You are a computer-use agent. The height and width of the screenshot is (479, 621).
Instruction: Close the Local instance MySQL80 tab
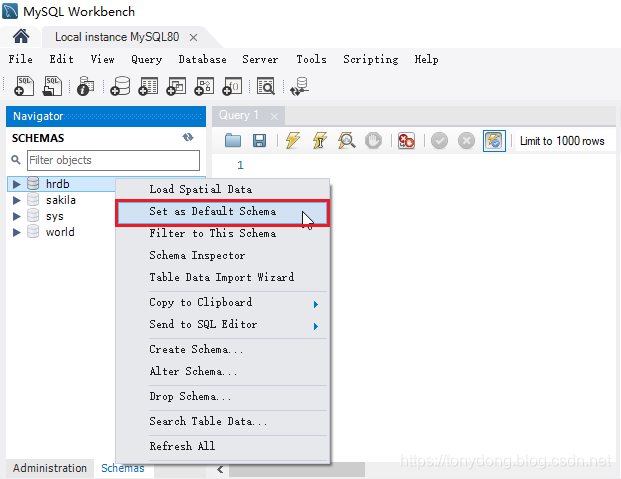coord(193,38)
